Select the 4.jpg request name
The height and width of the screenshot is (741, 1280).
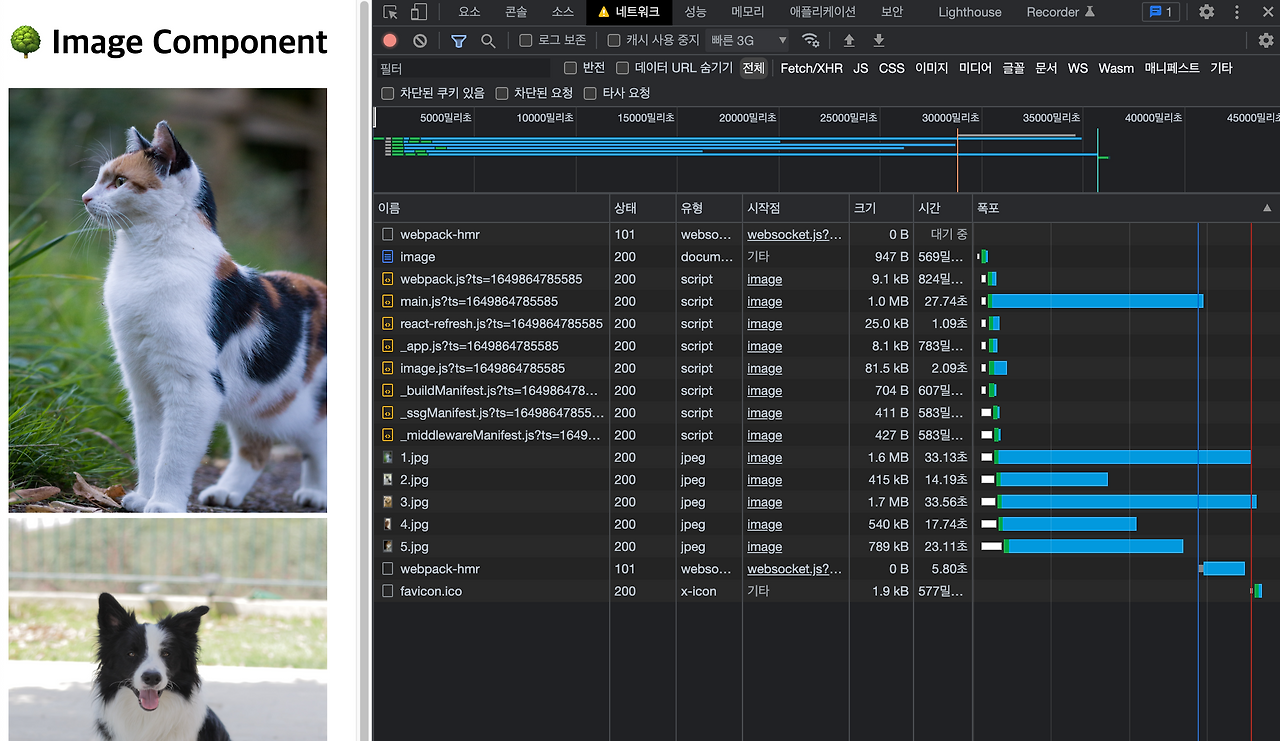pos(414,524)
